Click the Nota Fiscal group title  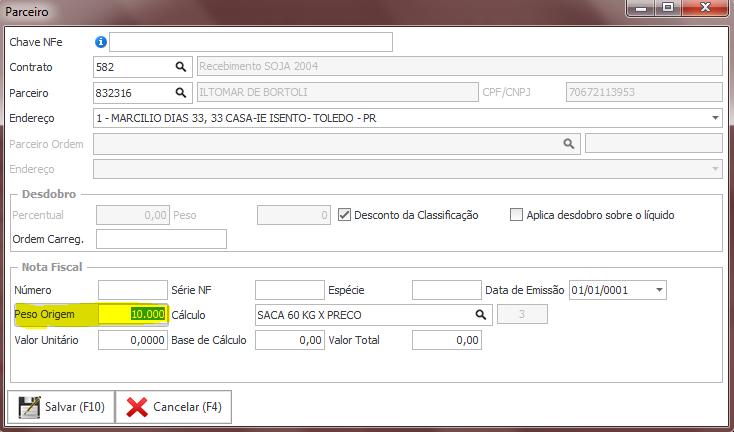(52, 267)
